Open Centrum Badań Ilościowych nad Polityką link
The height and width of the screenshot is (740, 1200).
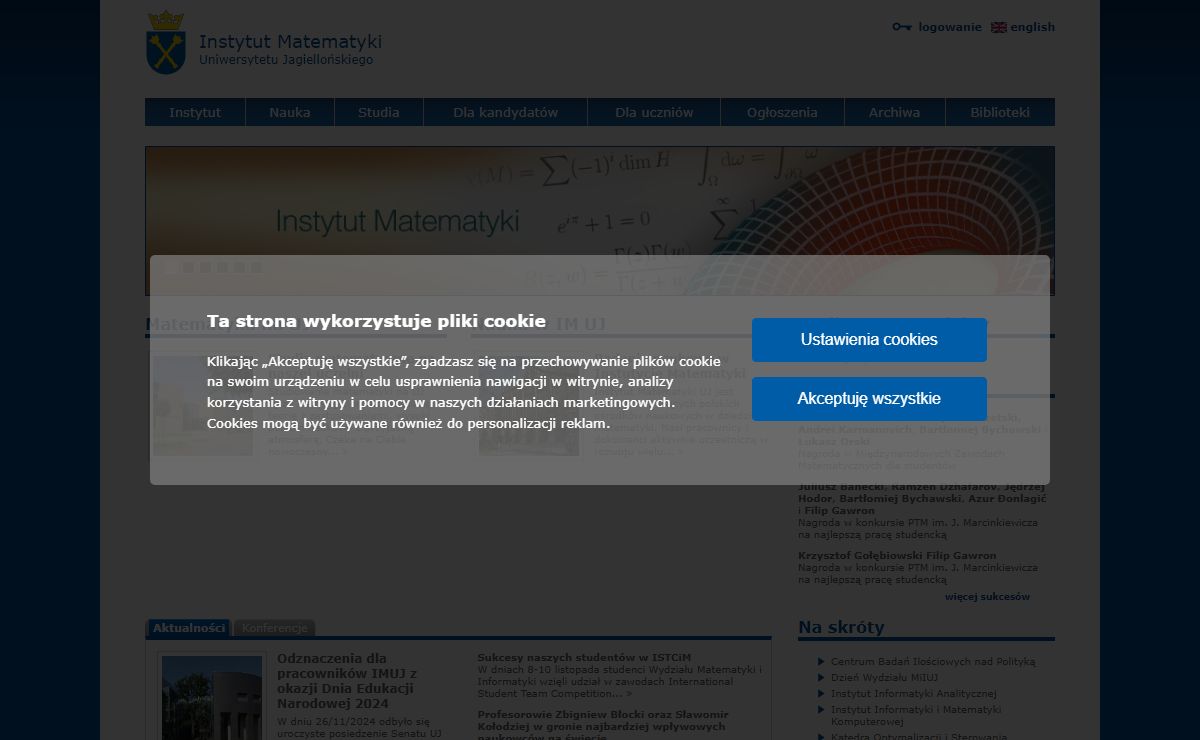933,662
